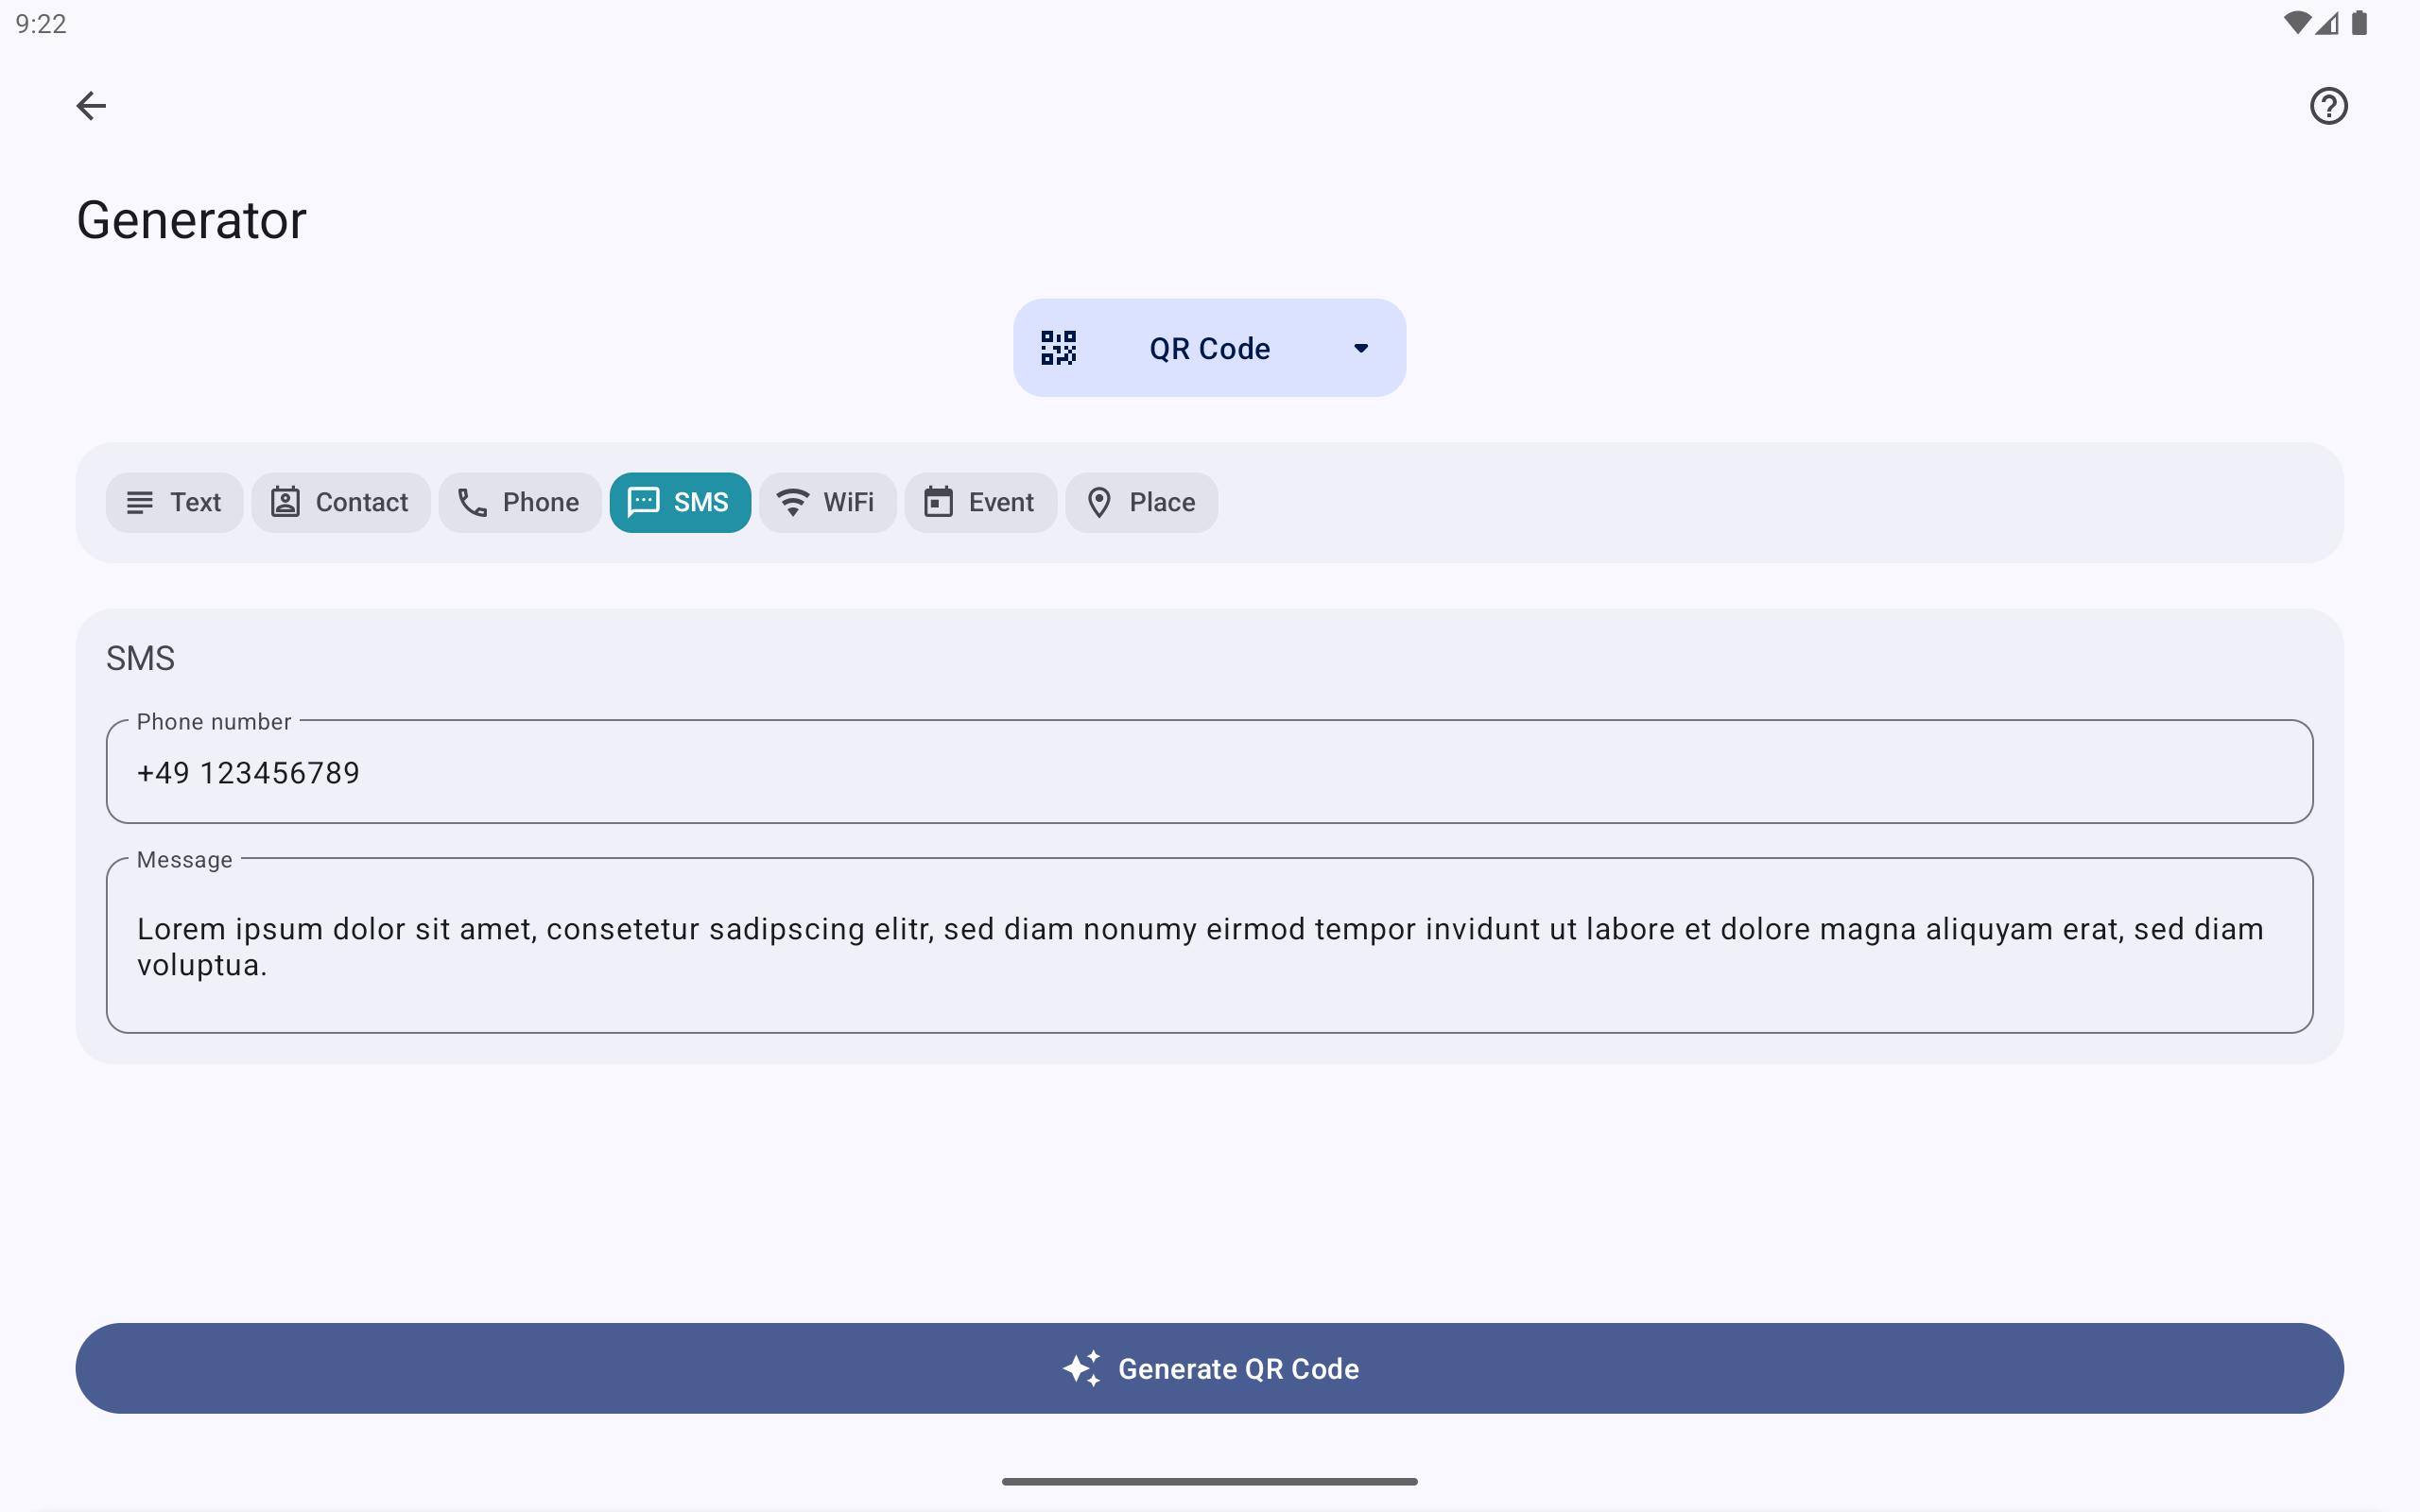Click the speech bubble SMS icon
2420x1512 pixels.
point(643,502)
